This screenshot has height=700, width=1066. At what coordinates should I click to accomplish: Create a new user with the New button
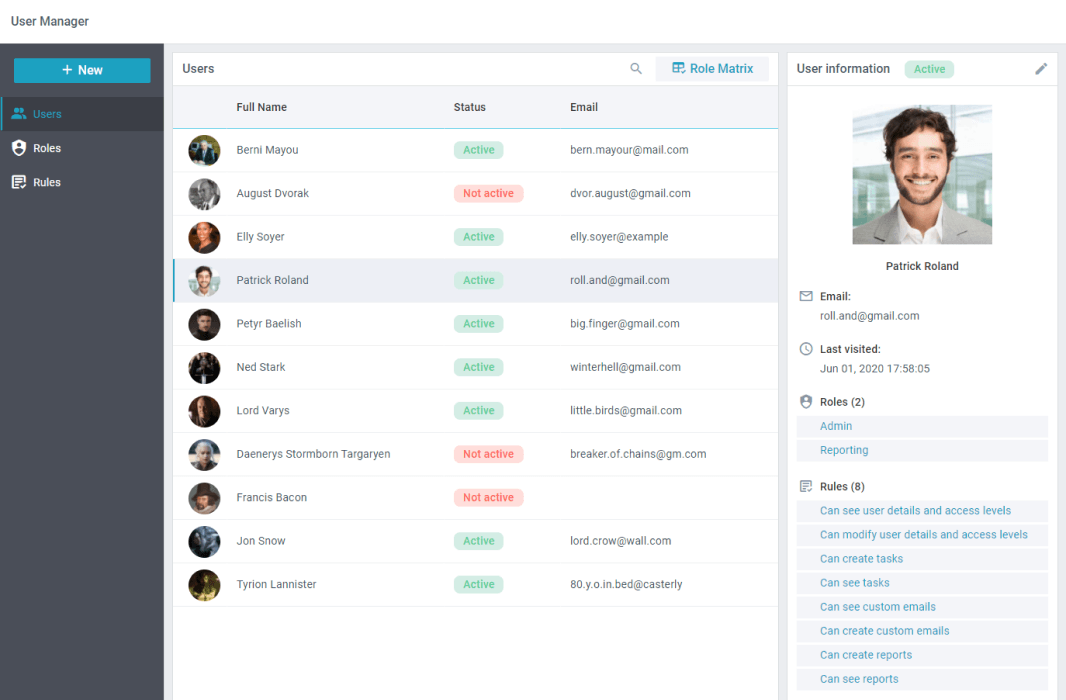(x=82, y=70)
